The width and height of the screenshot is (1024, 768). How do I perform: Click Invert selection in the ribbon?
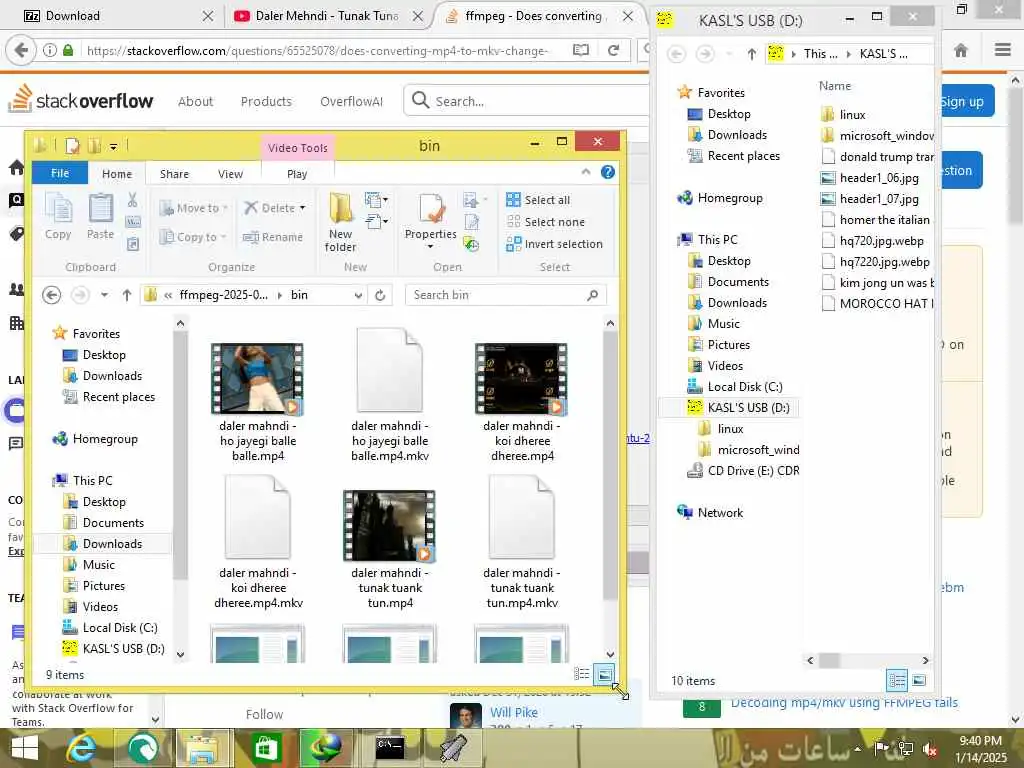point(554,244)
